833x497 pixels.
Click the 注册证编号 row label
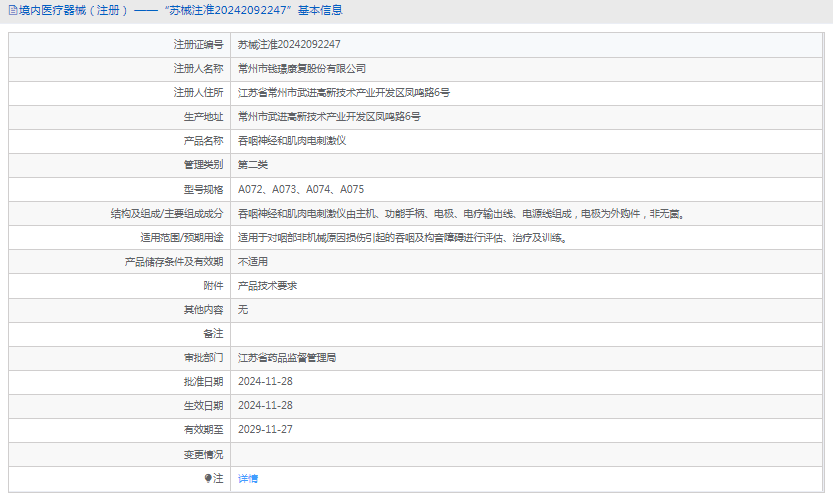coord(198,45)
